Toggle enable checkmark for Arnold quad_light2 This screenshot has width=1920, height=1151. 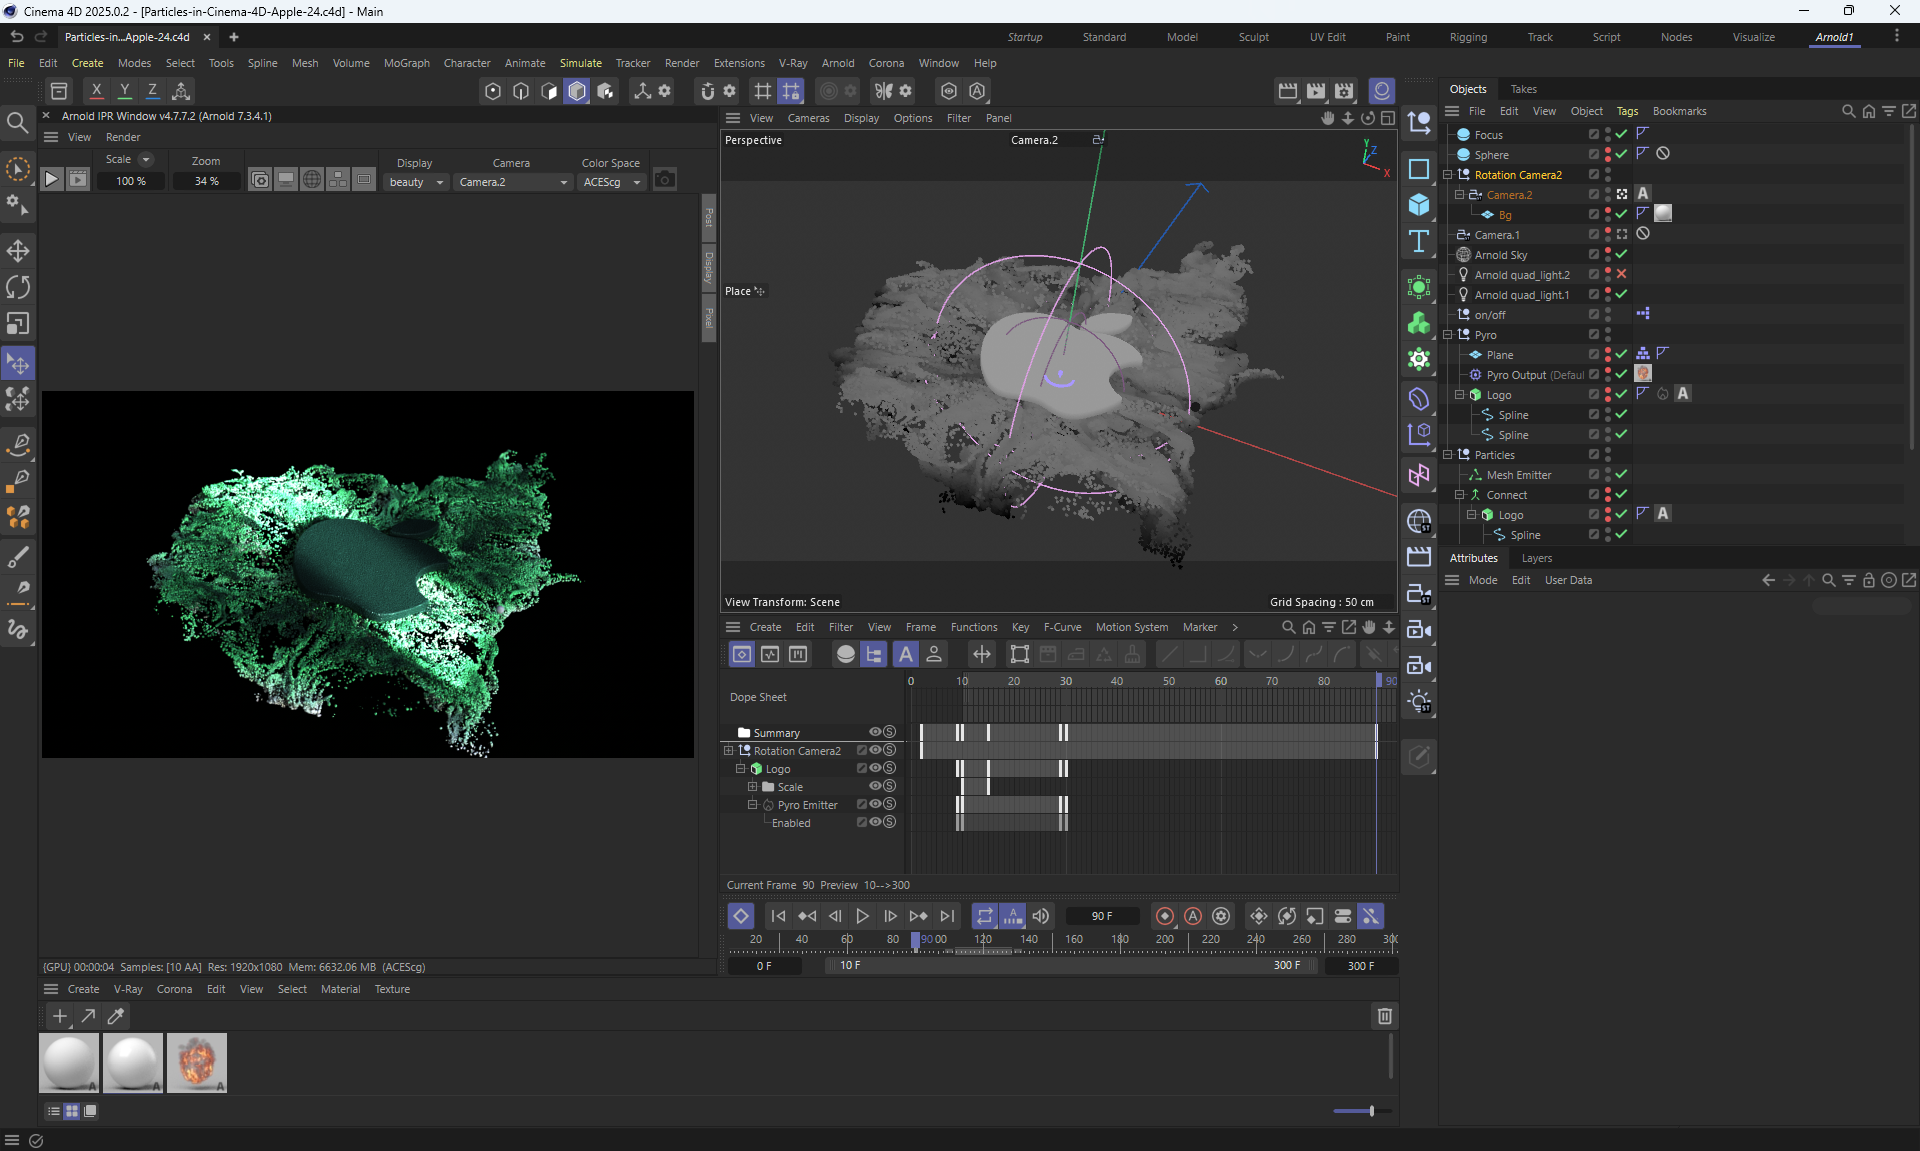(1622, 274)
